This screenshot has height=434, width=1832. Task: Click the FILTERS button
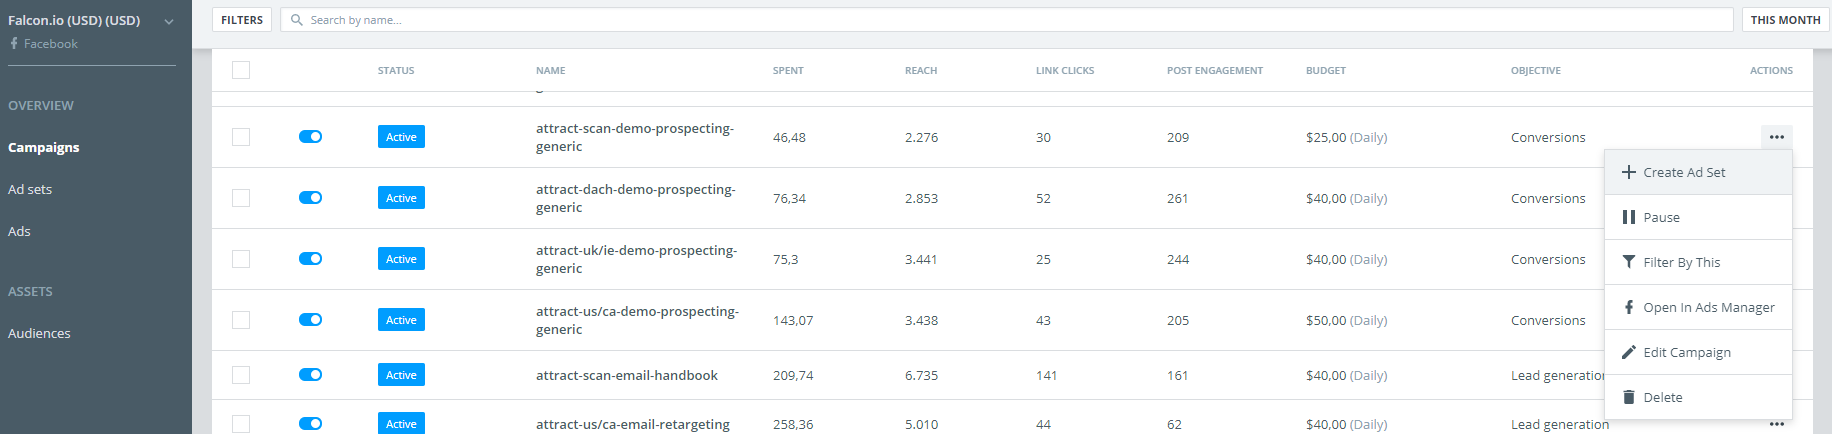tap(242, 20)
